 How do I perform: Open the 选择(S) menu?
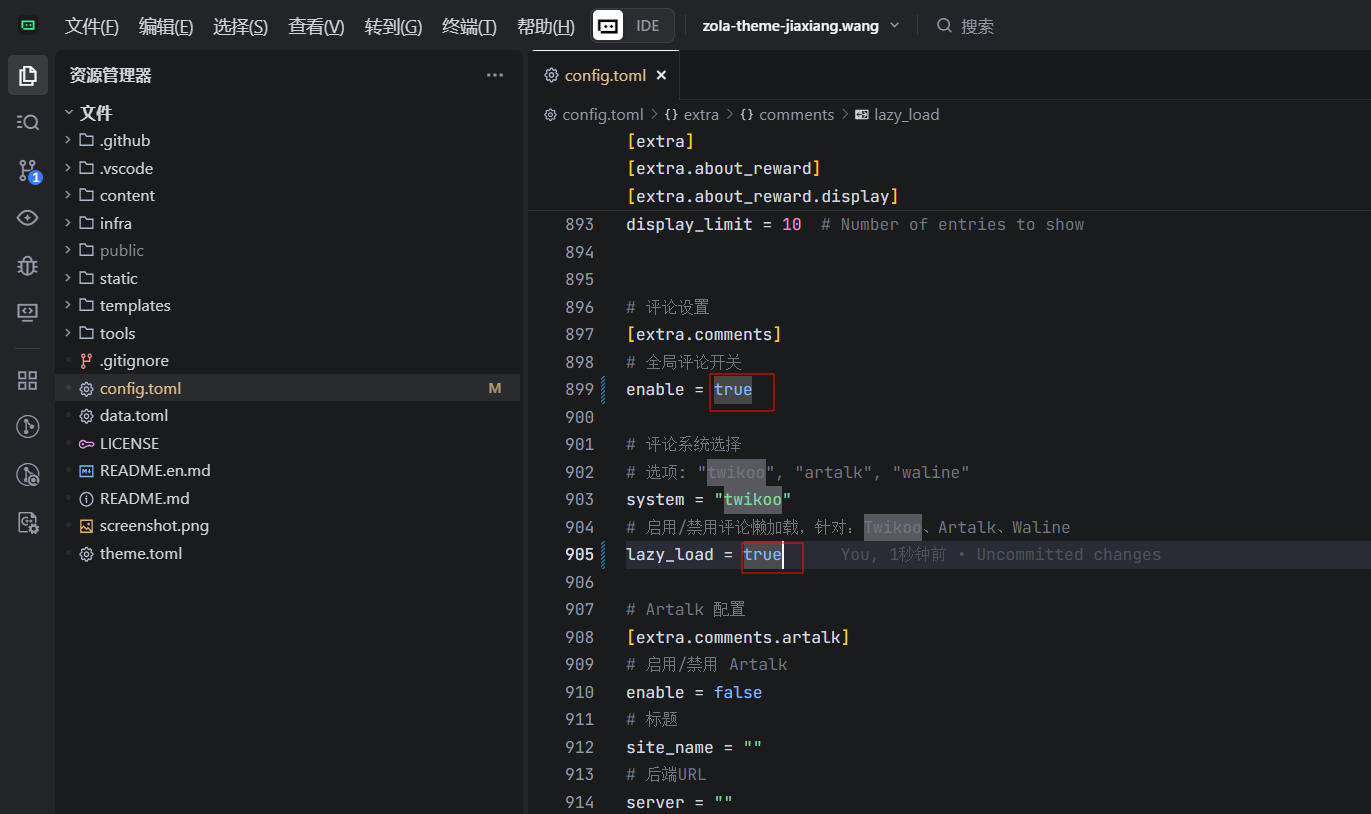point(240,27)
